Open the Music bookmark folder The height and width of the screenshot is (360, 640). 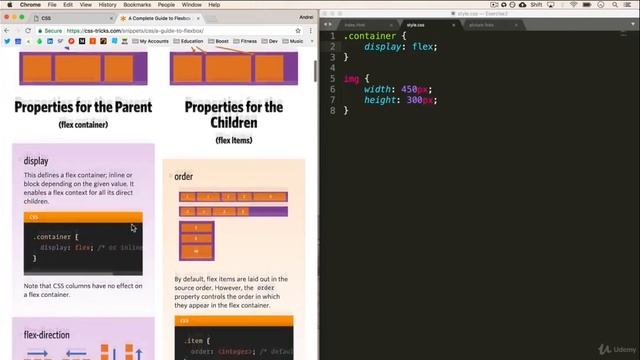click(x=293, y=41)
